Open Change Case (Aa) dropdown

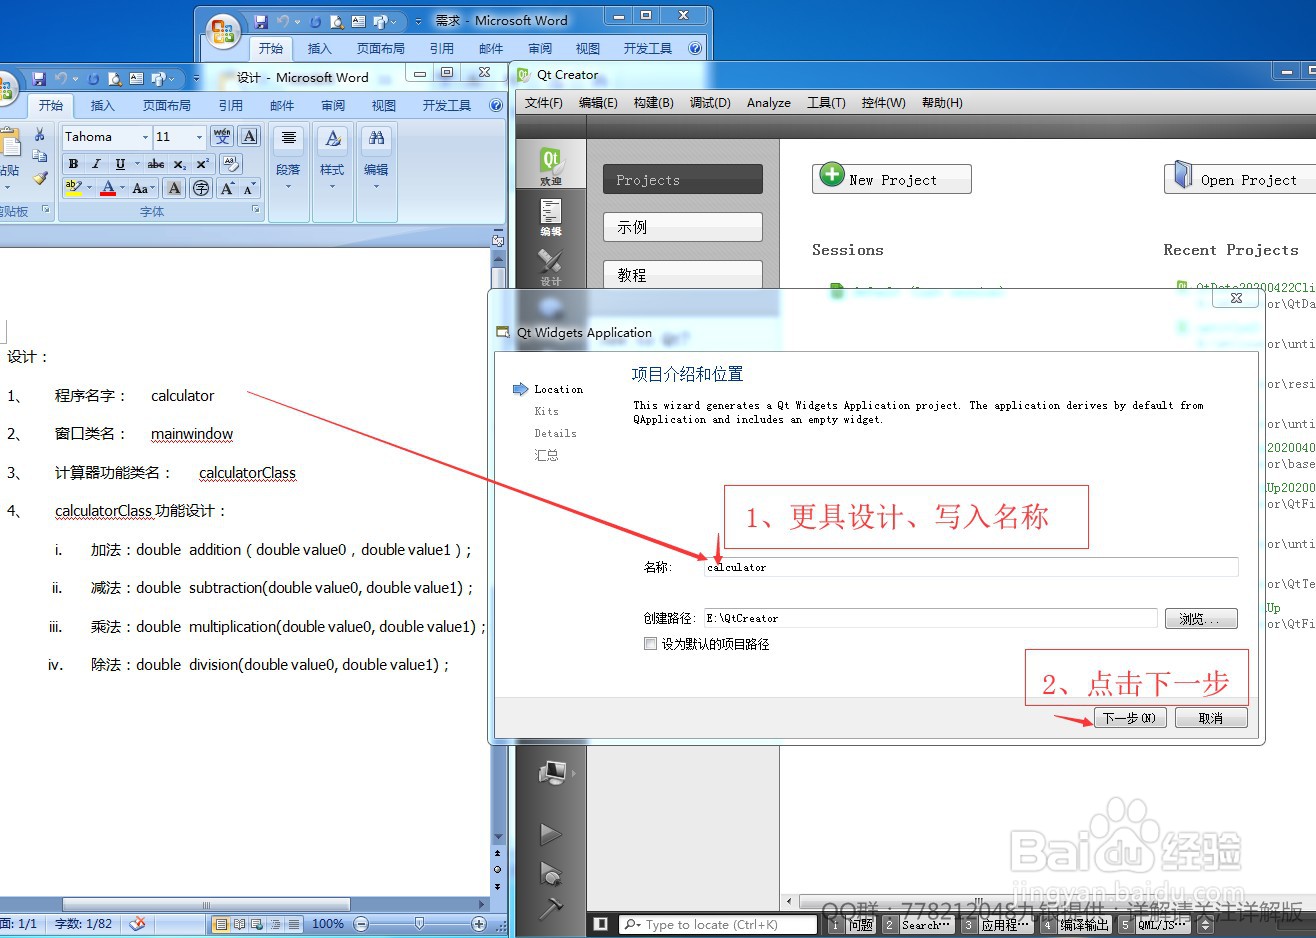pos(142,188)
